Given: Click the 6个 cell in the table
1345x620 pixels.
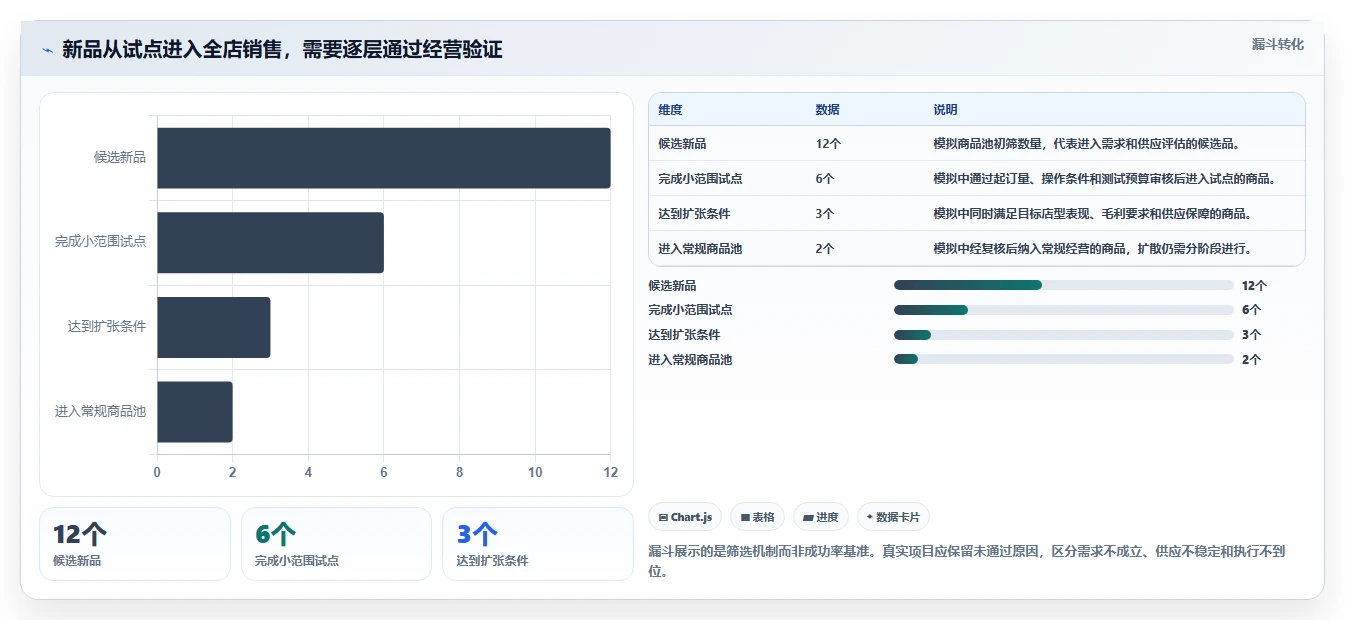Looking at the screenshot, I should (x=825, y=179).
